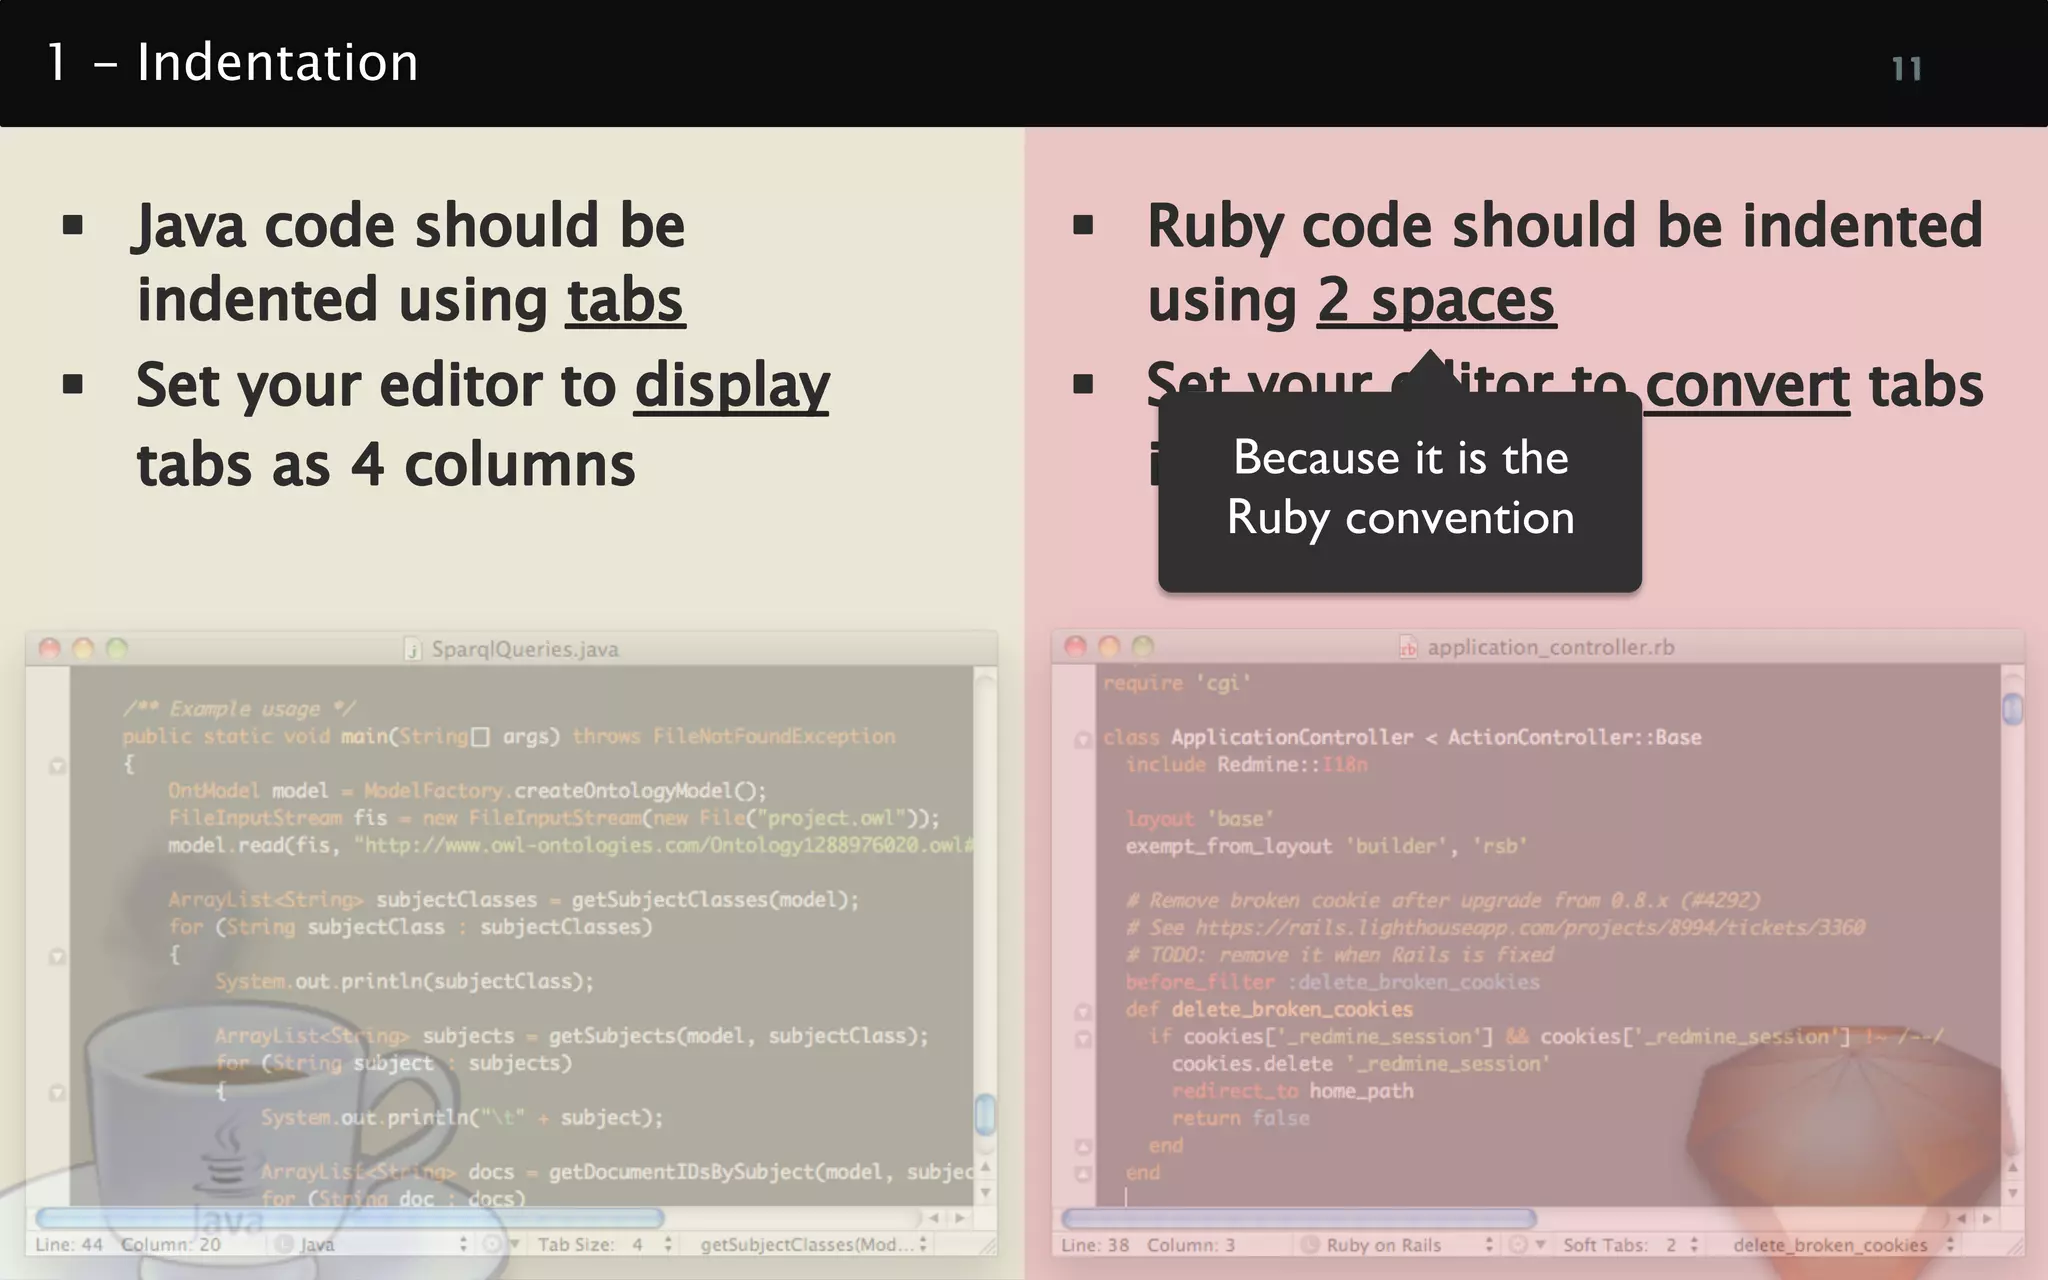Click the Java editor horizontal scrollbar thumb

[x=350, y=1218]
